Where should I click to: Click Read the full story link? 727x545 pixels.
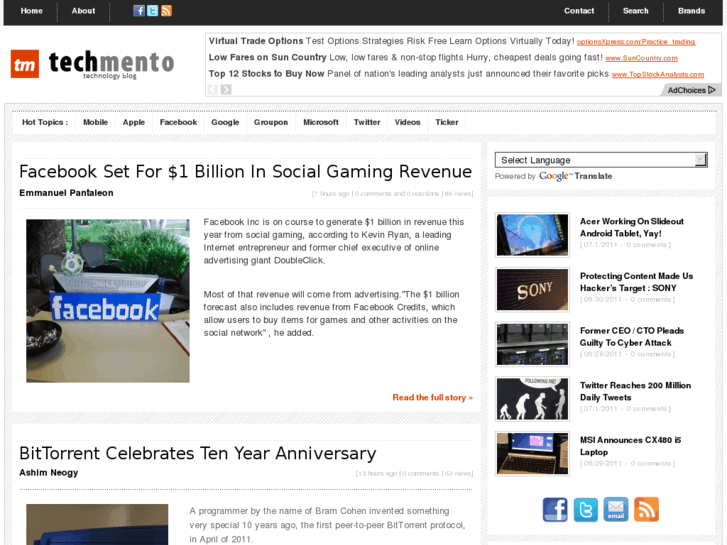coord(433,398)
